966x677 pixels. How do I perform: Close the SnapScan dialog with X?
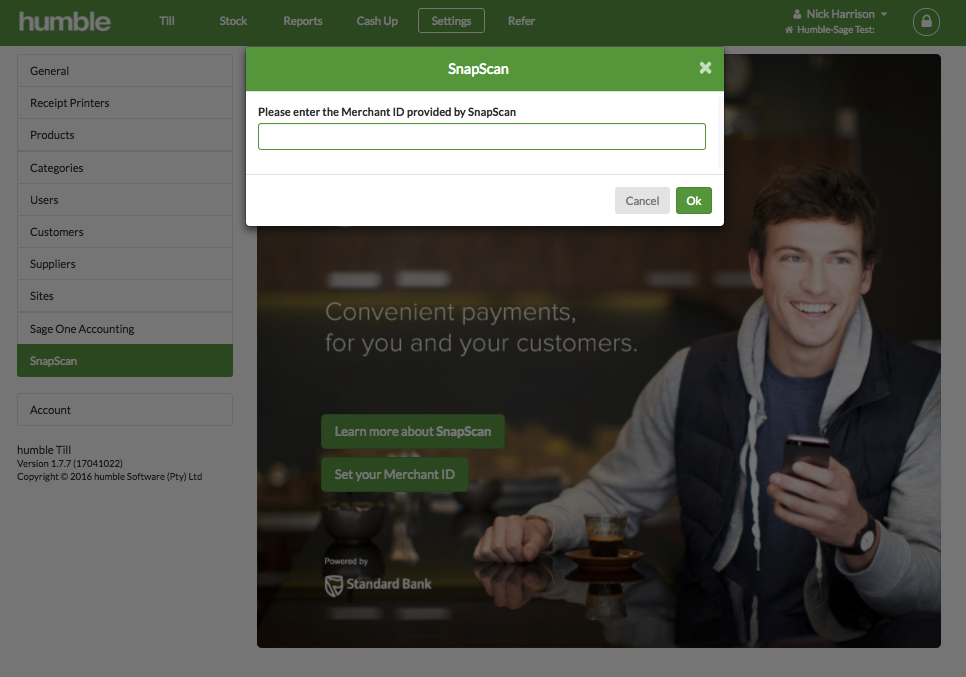(705, 68)
